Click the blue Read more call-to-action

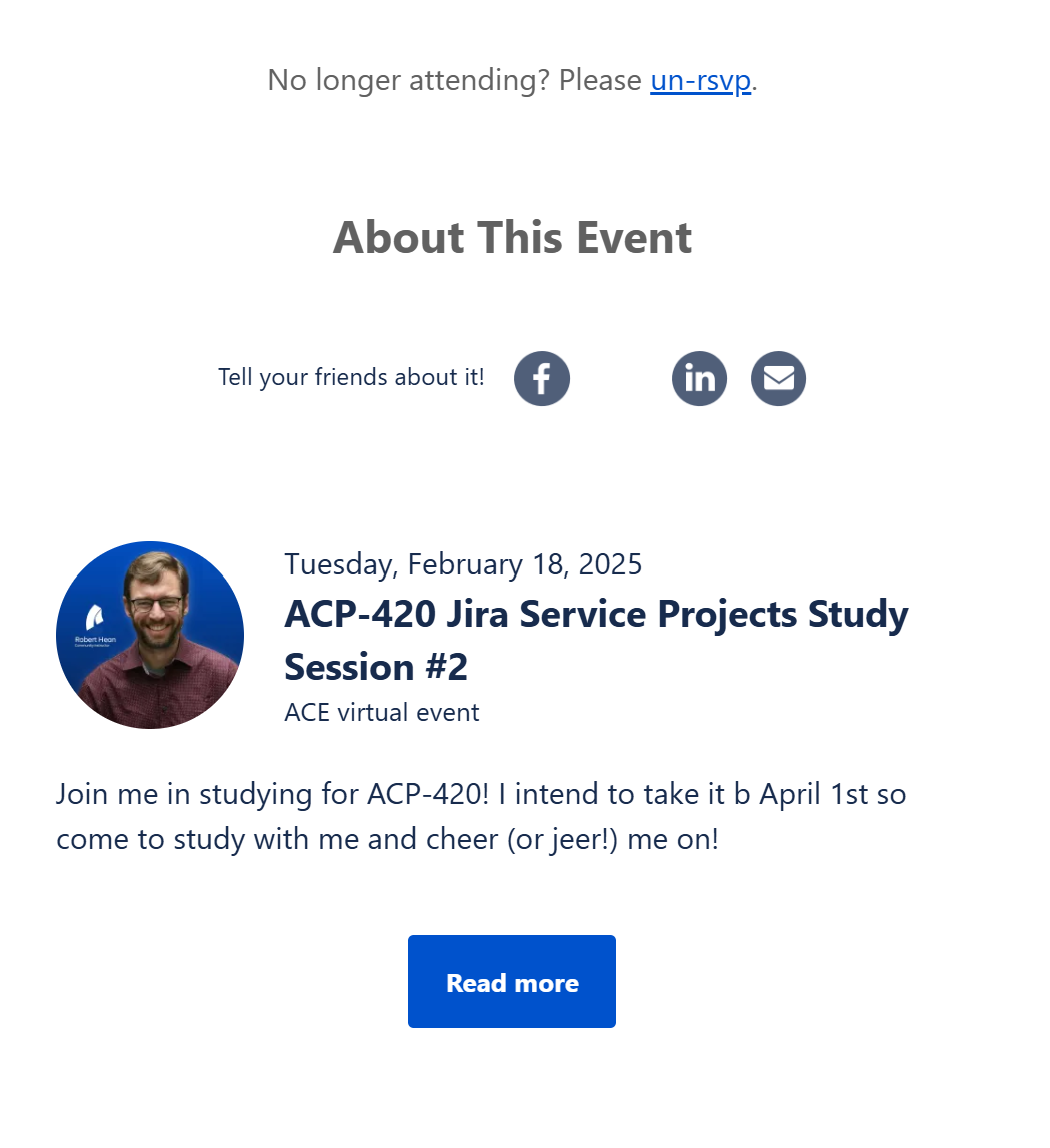click(x=511, y=981)
